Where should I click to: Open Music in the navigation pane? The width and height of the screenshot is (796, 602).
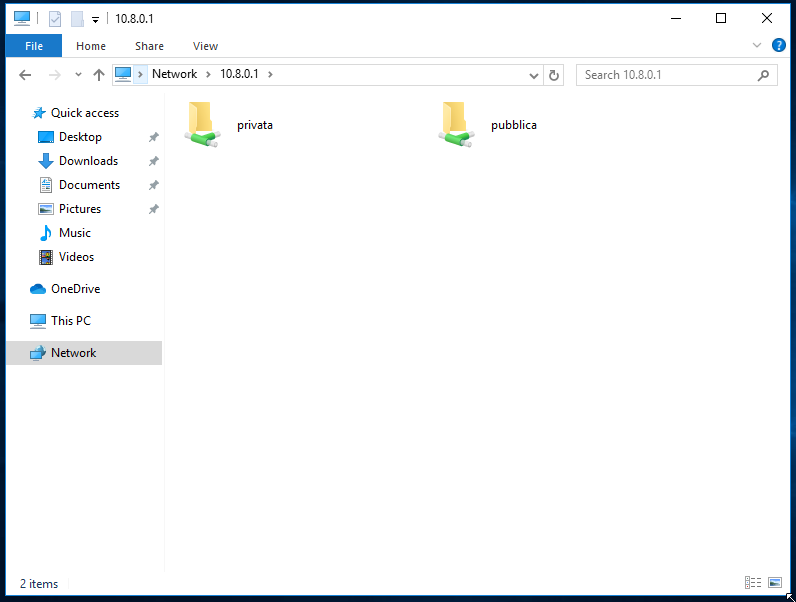[75, 232]
